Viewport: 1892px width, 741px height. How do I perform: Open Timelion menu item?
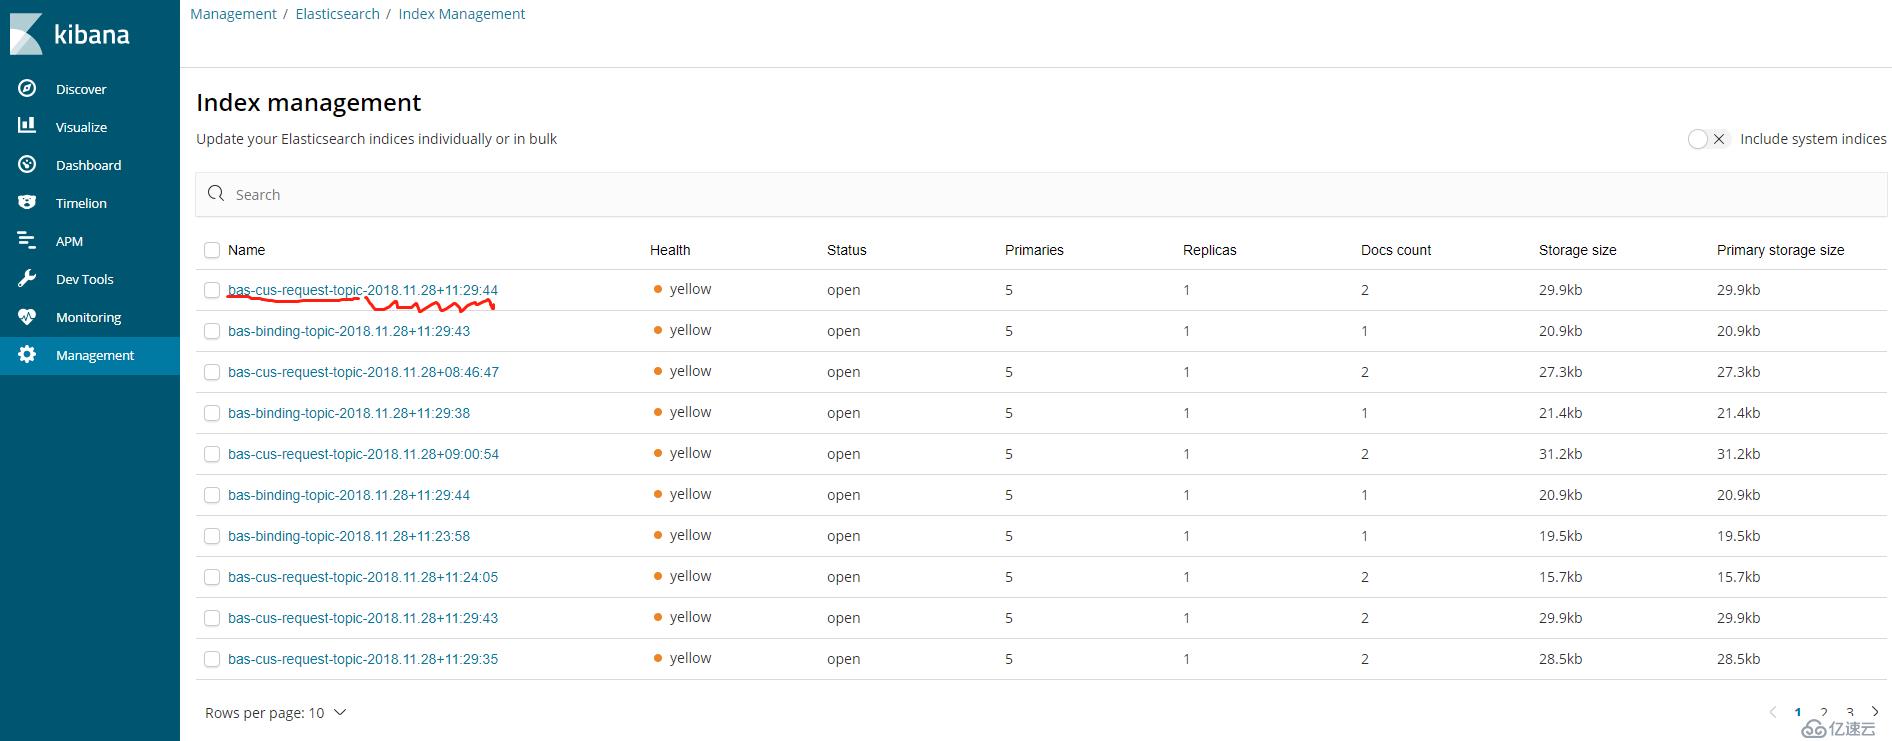(81, 203)
